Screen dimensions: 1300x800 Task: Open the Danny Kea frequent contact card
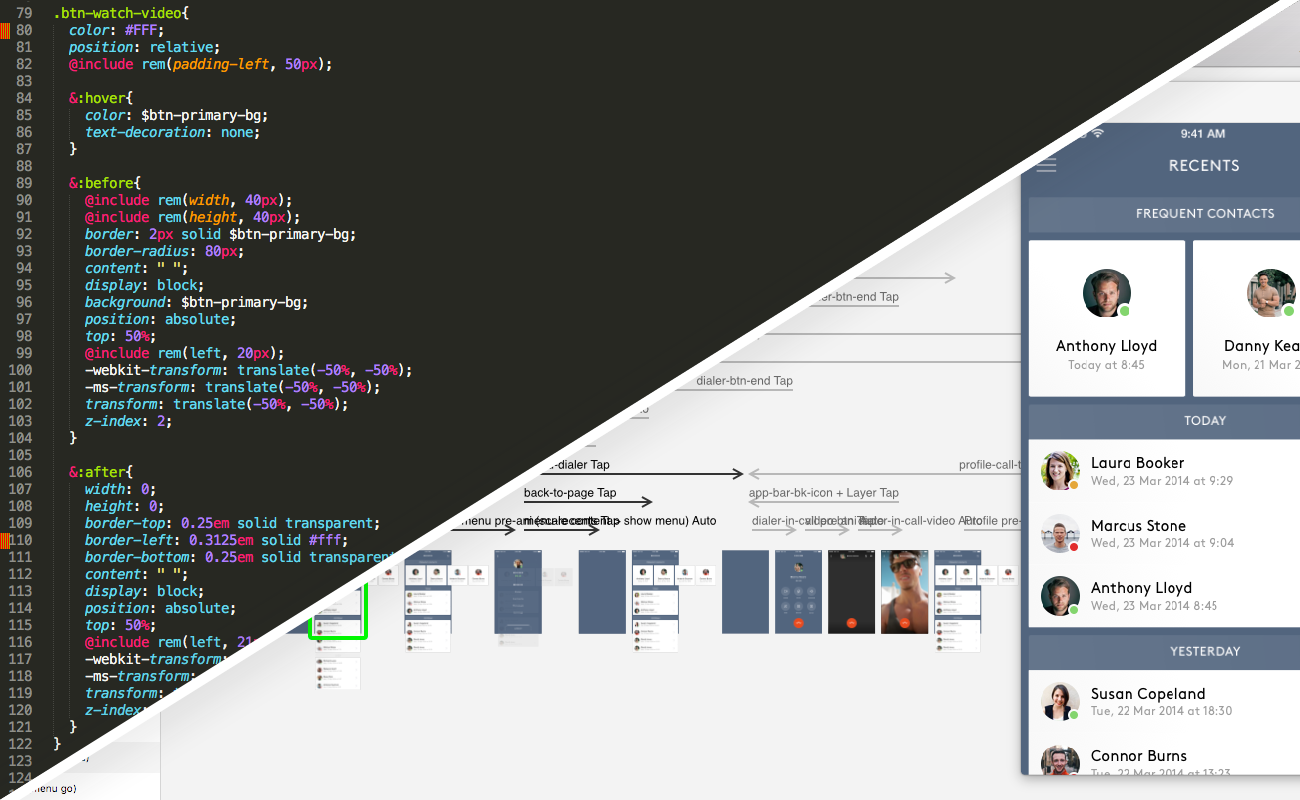(1246, 318)
